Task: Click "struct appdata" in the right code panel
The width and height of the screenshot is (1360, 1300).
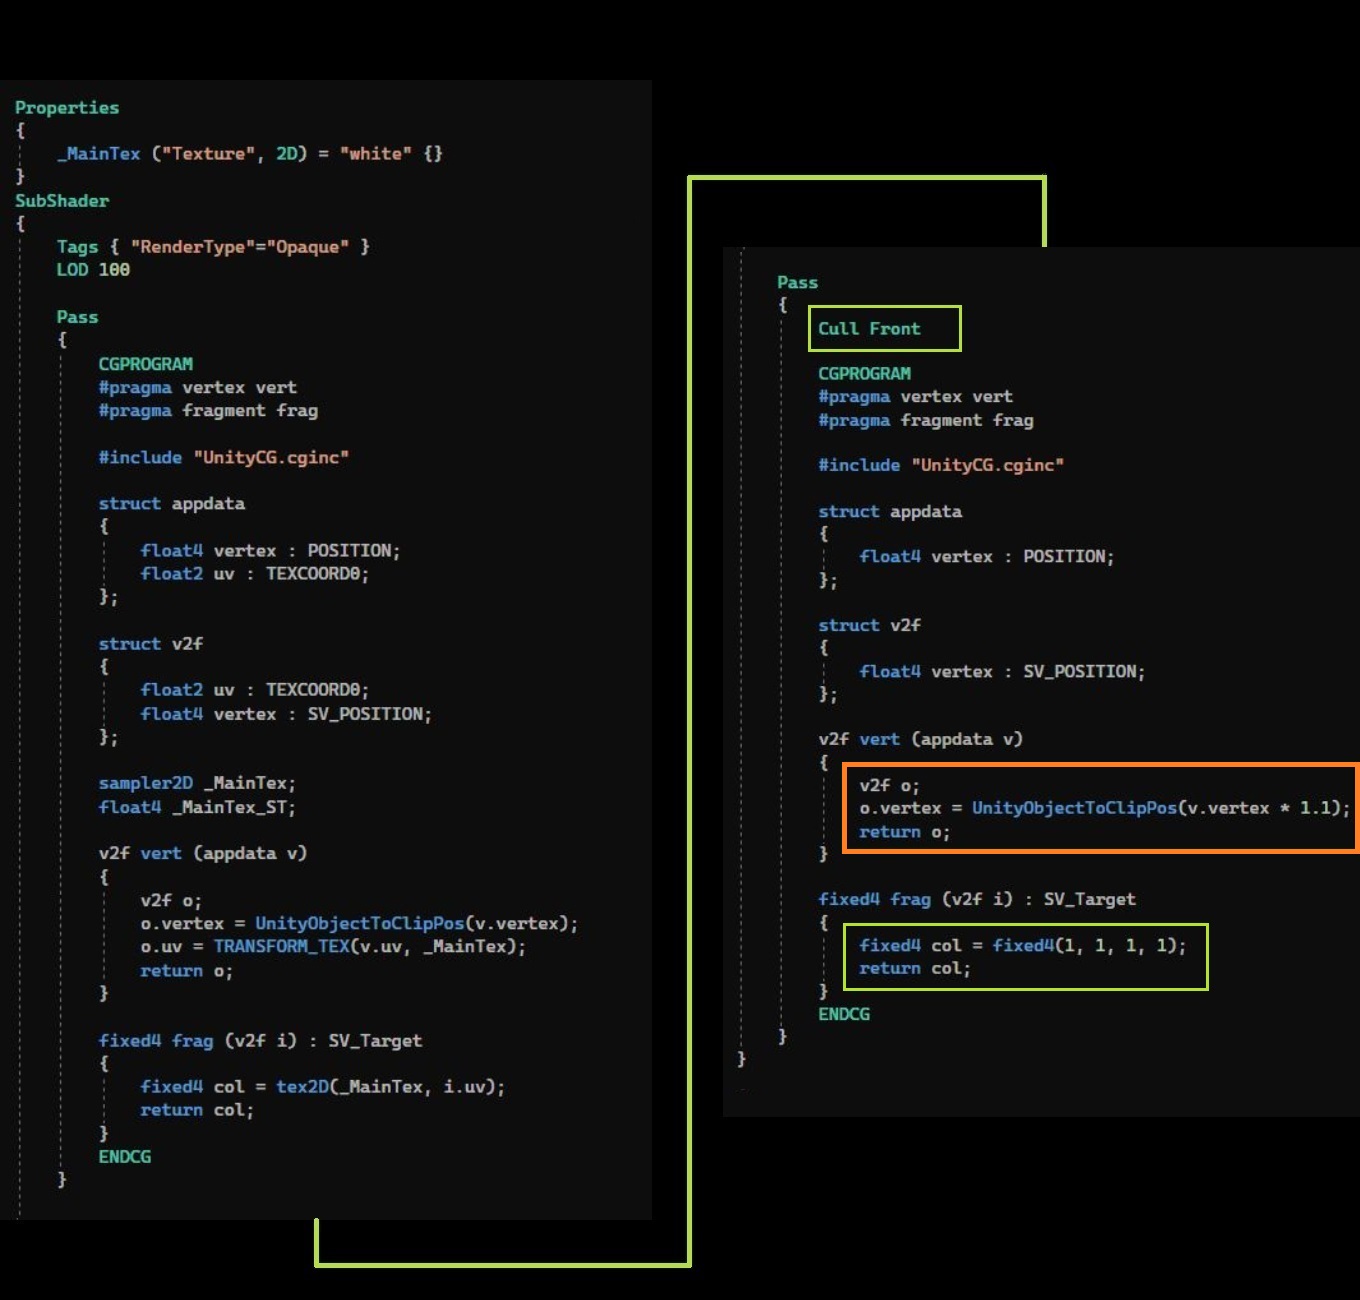Action: tap(890, 511)
